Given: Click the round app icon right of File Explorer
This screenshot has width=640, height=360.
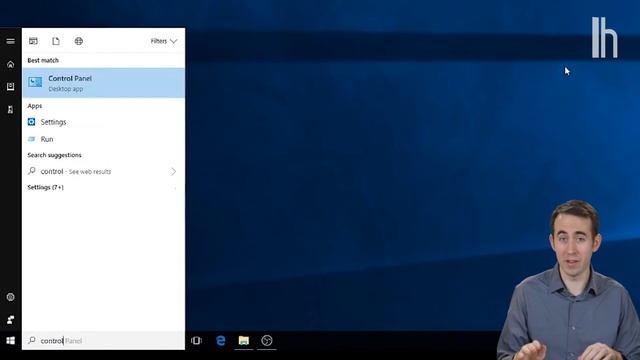Looking at the screenshot, I should click(x=267, y=340).
